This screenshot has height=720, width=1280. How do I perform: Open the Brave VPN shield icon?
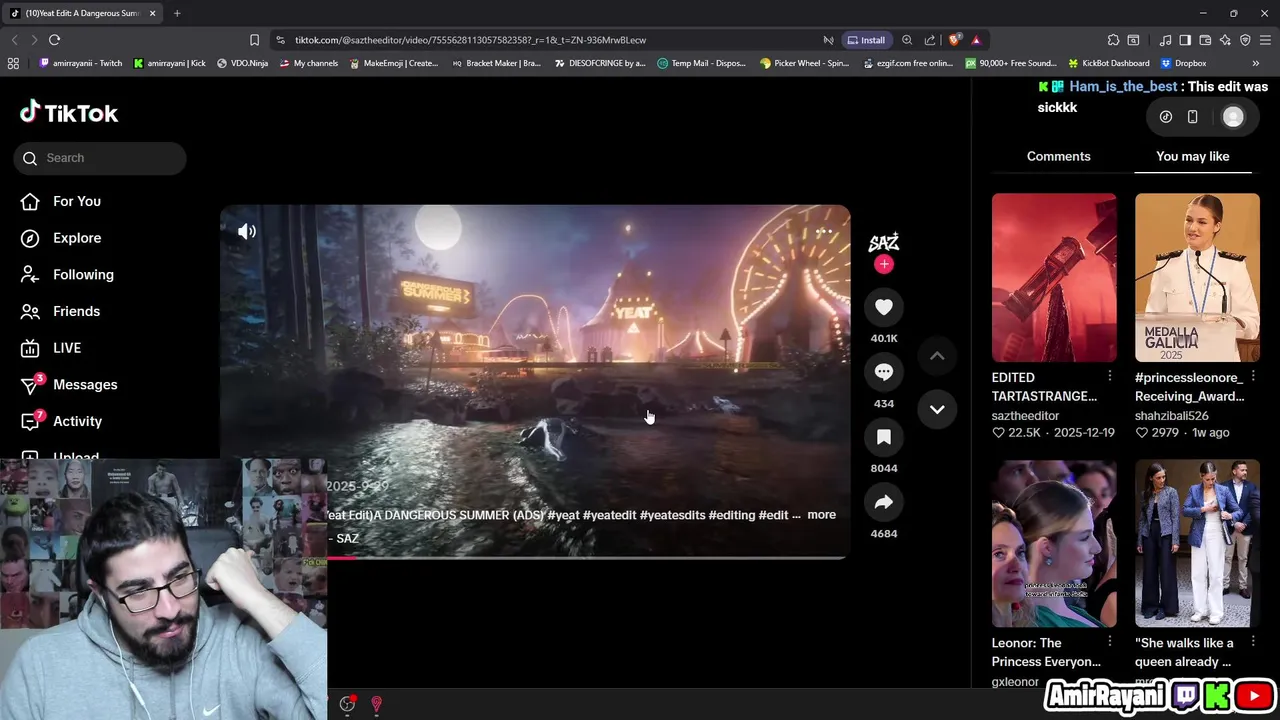pos(1245,40)
